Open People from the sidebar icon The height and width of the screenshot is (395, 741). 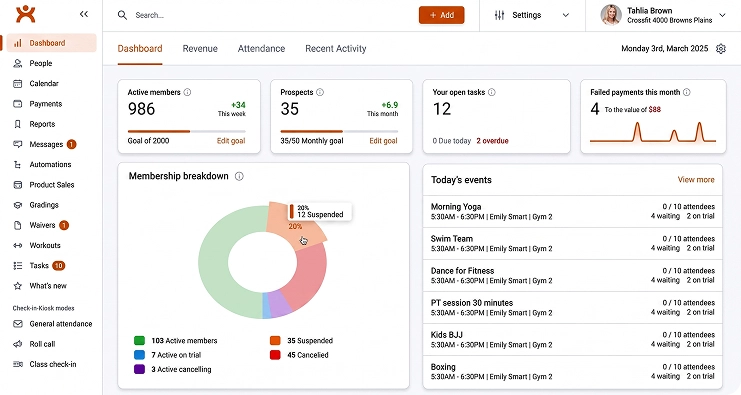pos(17,63)
